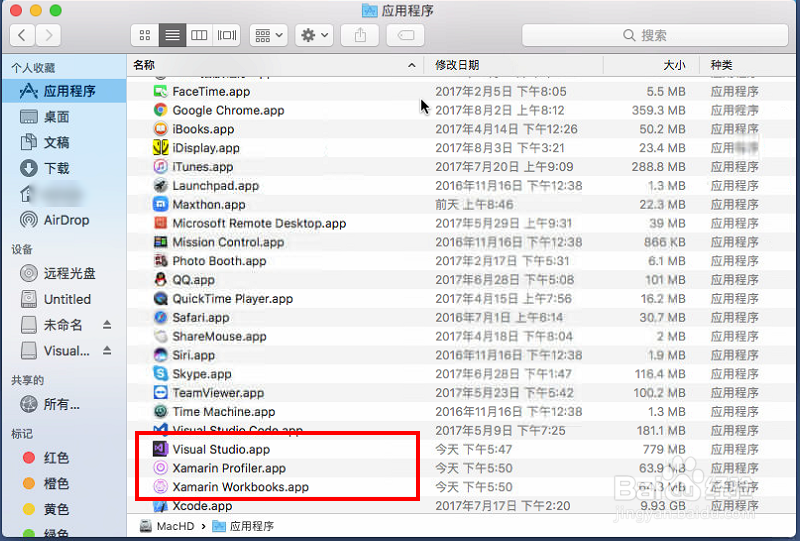
Task: Select the Skype.app icon
Action: click(160, 374)
